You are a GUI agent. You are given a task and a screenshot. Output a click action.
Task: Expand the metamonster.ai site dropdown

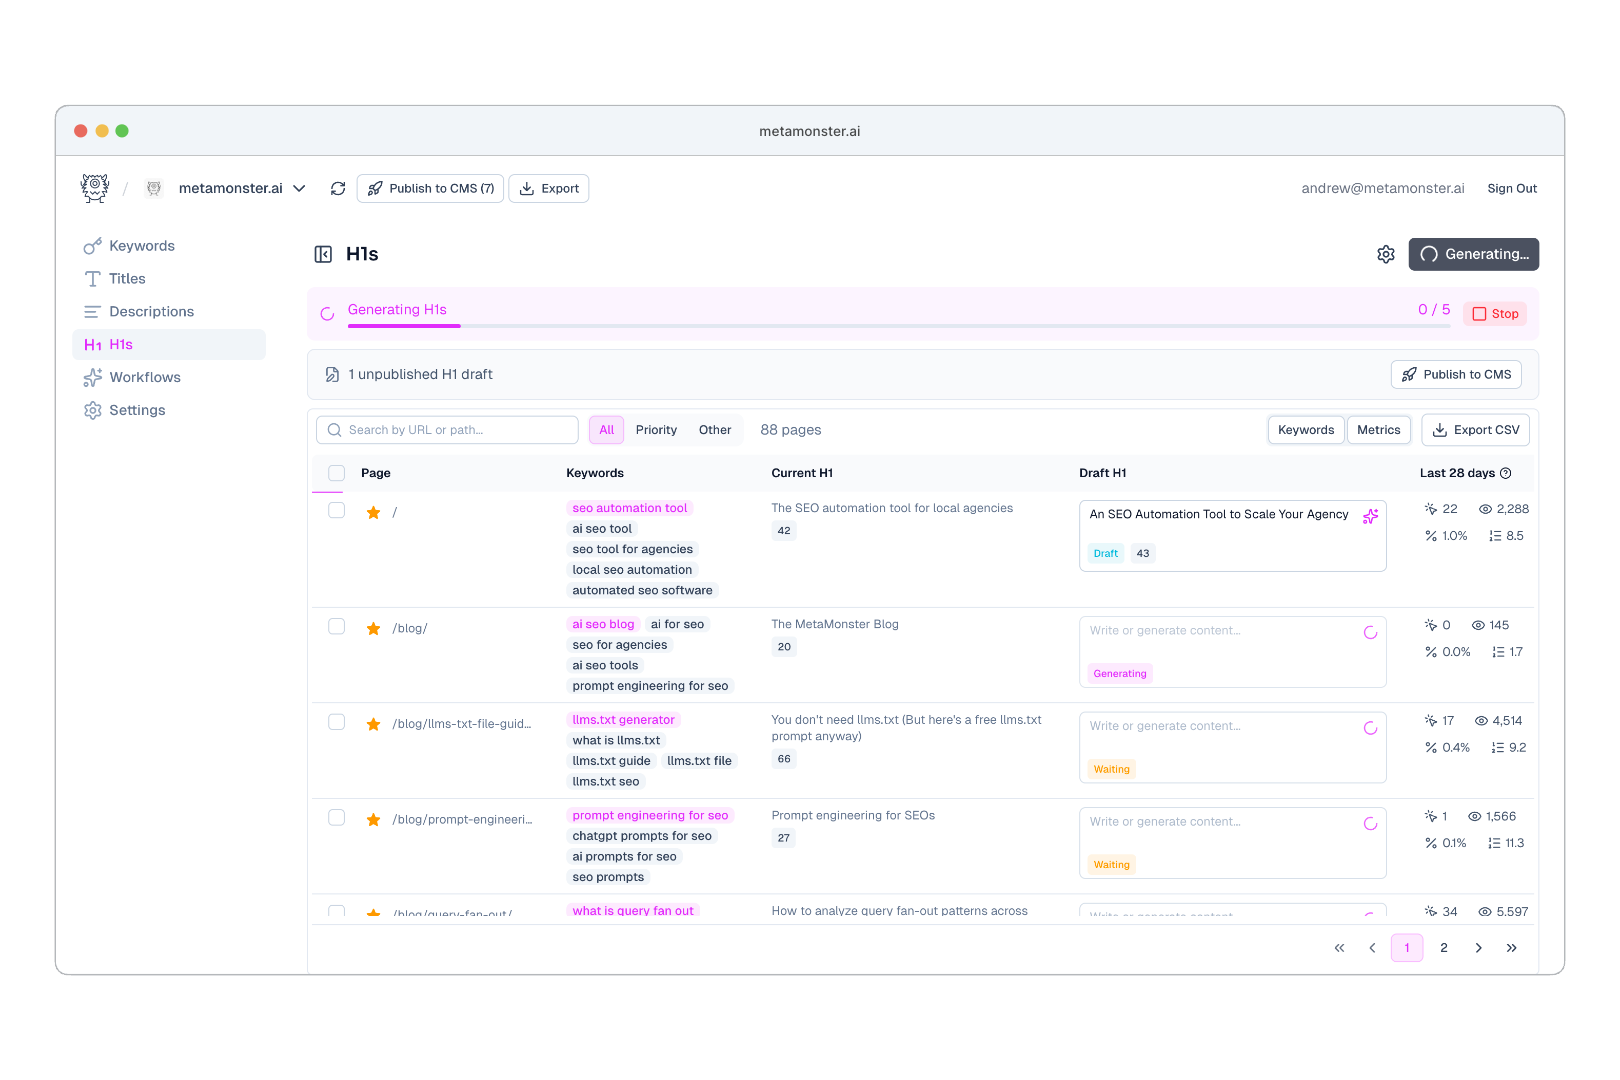(299, 189)
